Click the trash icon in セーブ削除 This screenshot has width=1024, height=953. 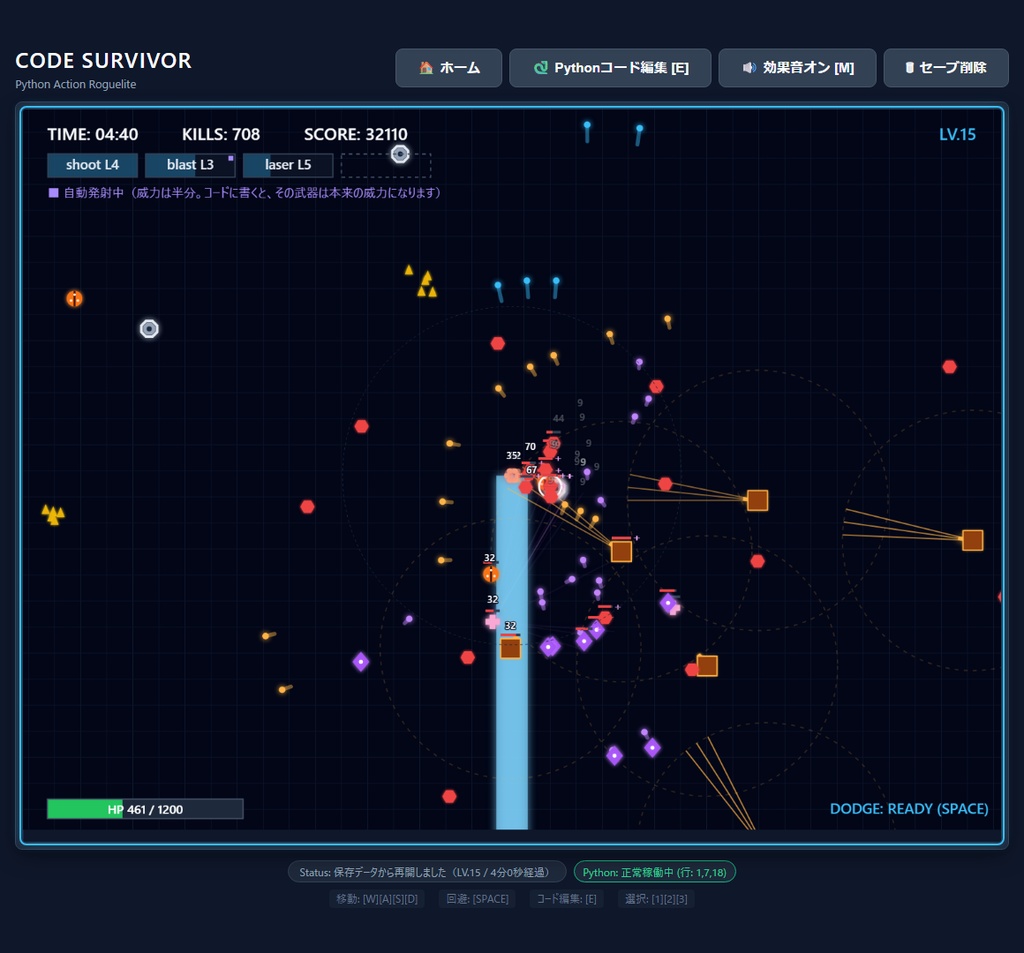[x=909, y=67]
